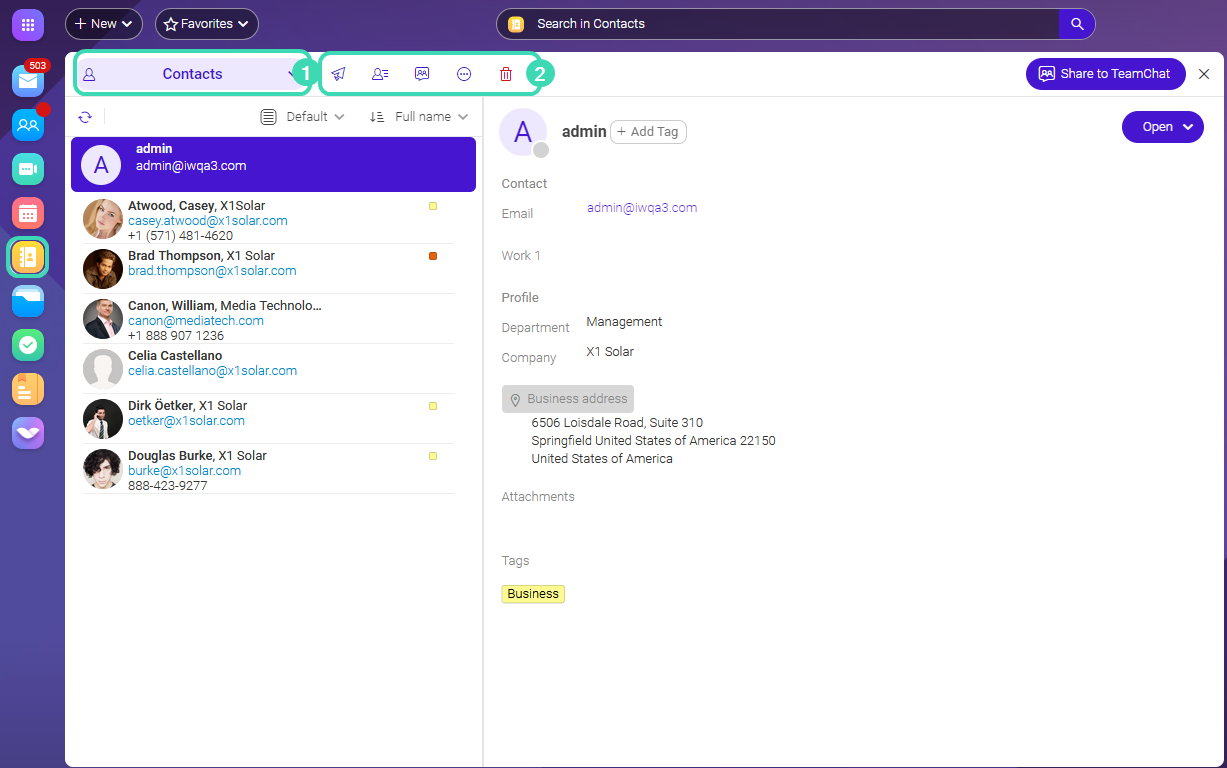Open the Mail app in sidebar
This screenshot has width=1227, height=768.
point(27,81)
